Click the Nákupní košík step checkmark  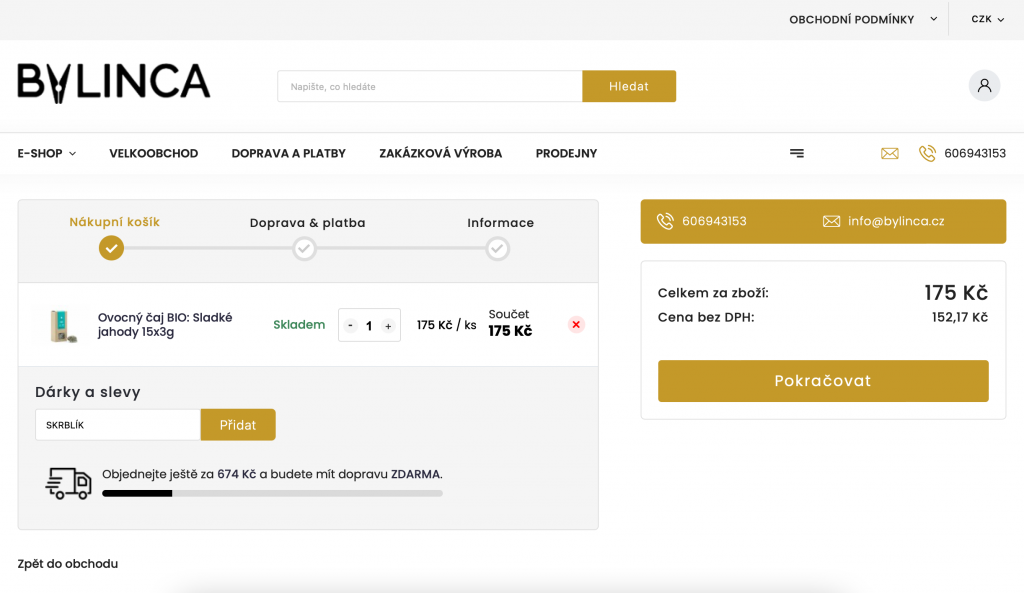point(111,248)
